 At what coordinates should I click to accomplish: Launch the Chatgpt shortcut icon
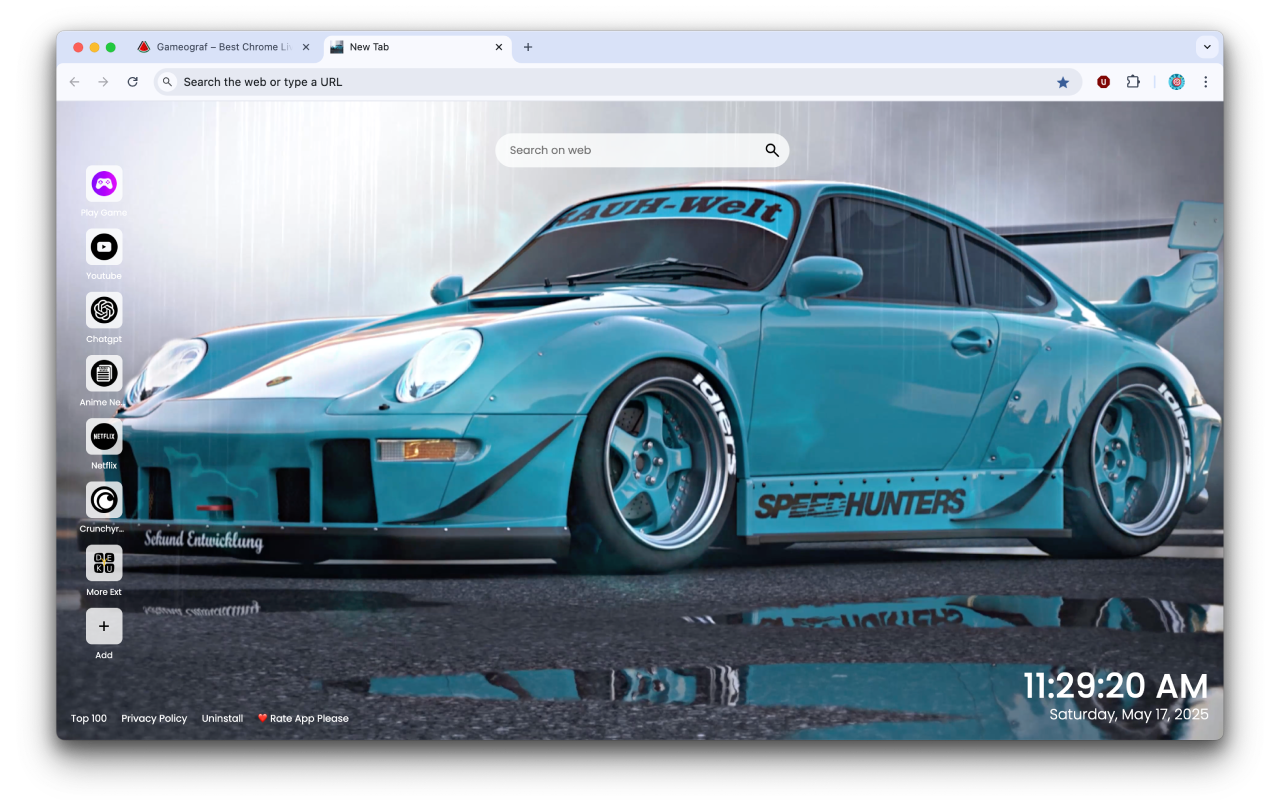[104, 310]
